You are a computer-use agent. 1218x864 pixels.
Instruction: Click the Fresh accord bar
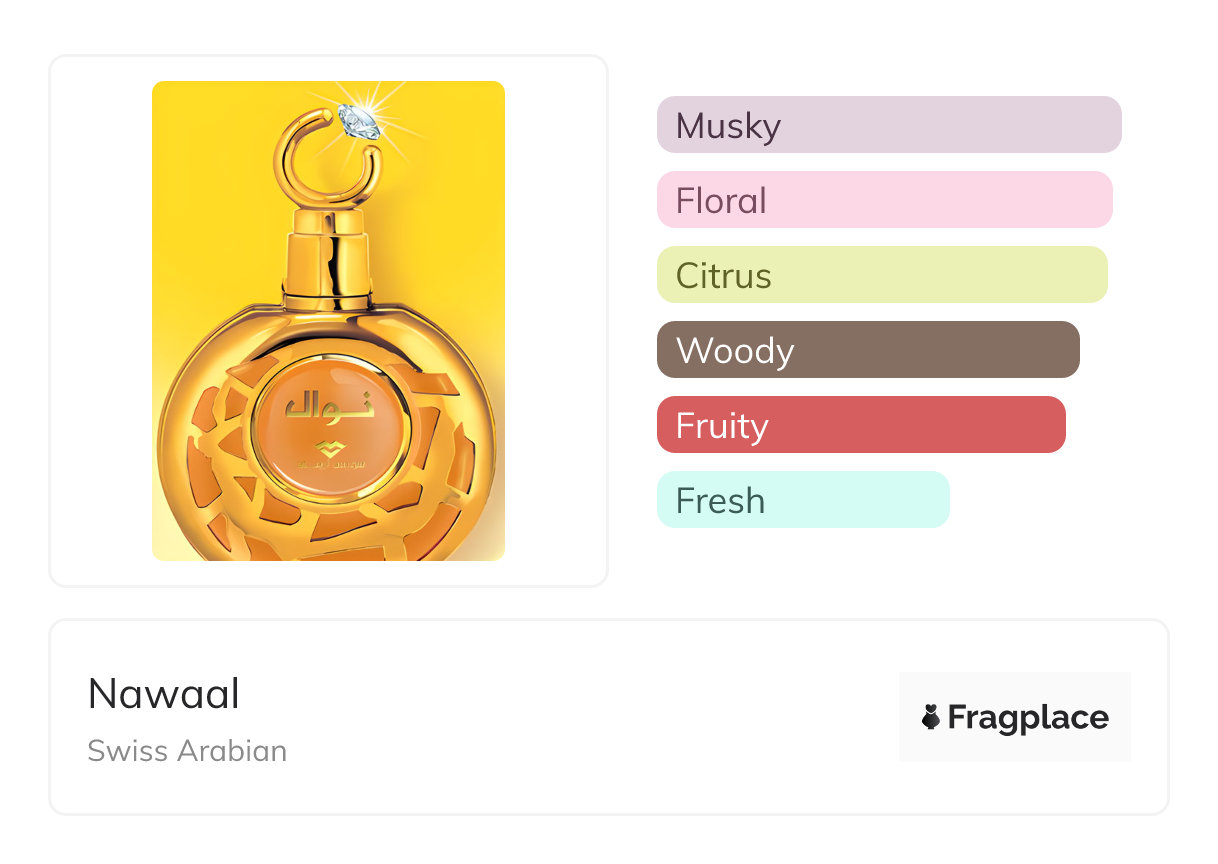point(802,500)
